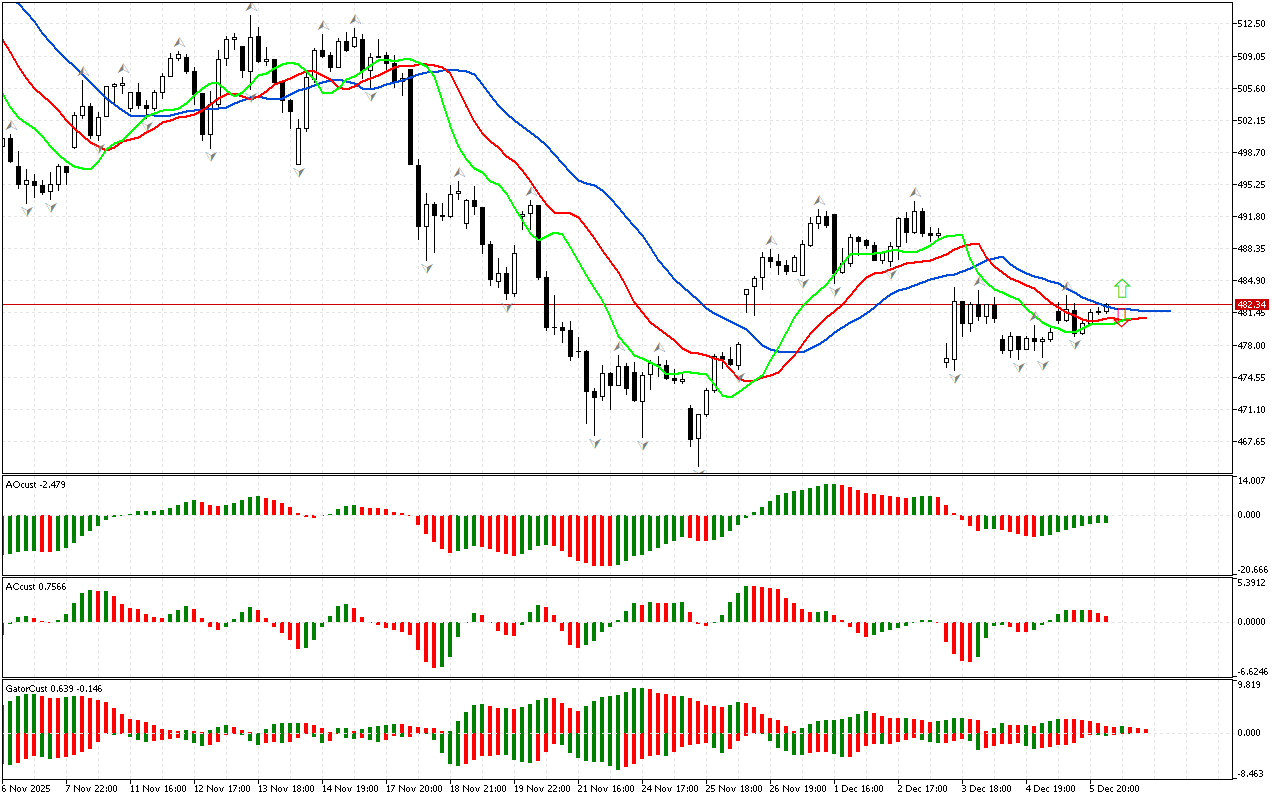Click the 512.50 price scale value

pos(1254,24)
